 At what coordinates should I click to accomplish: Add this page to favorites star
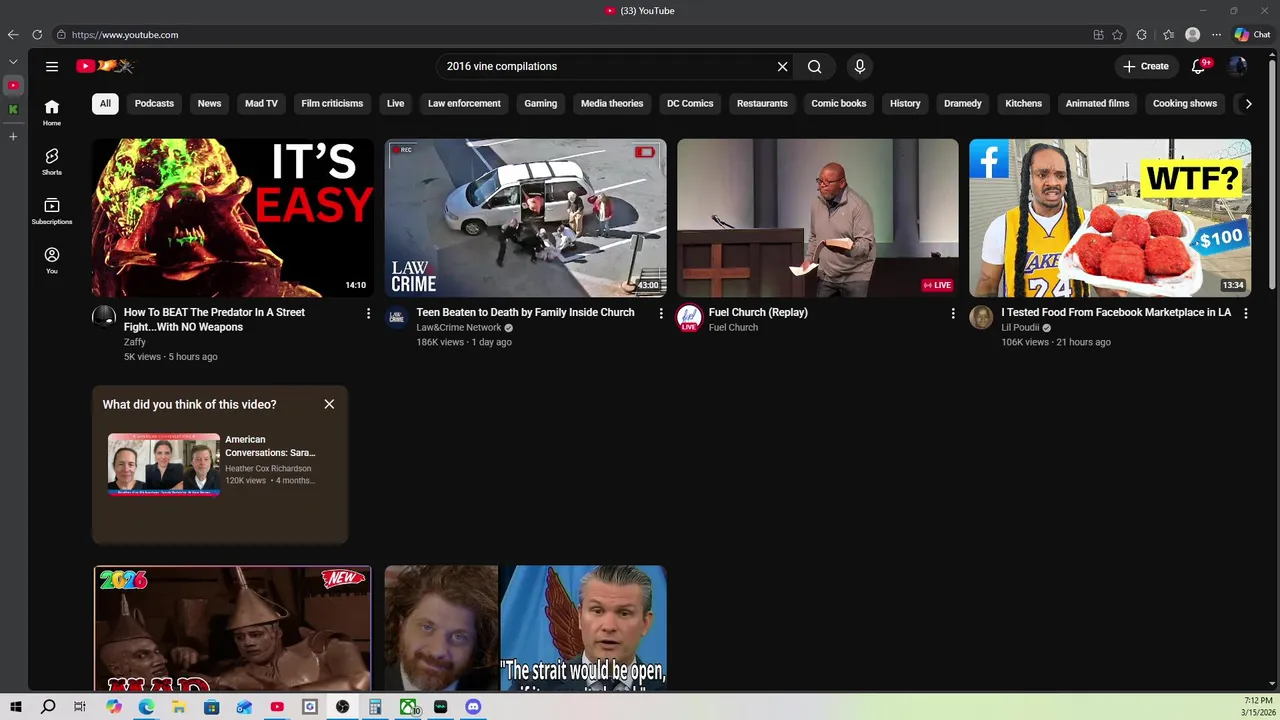(1118, 34)
